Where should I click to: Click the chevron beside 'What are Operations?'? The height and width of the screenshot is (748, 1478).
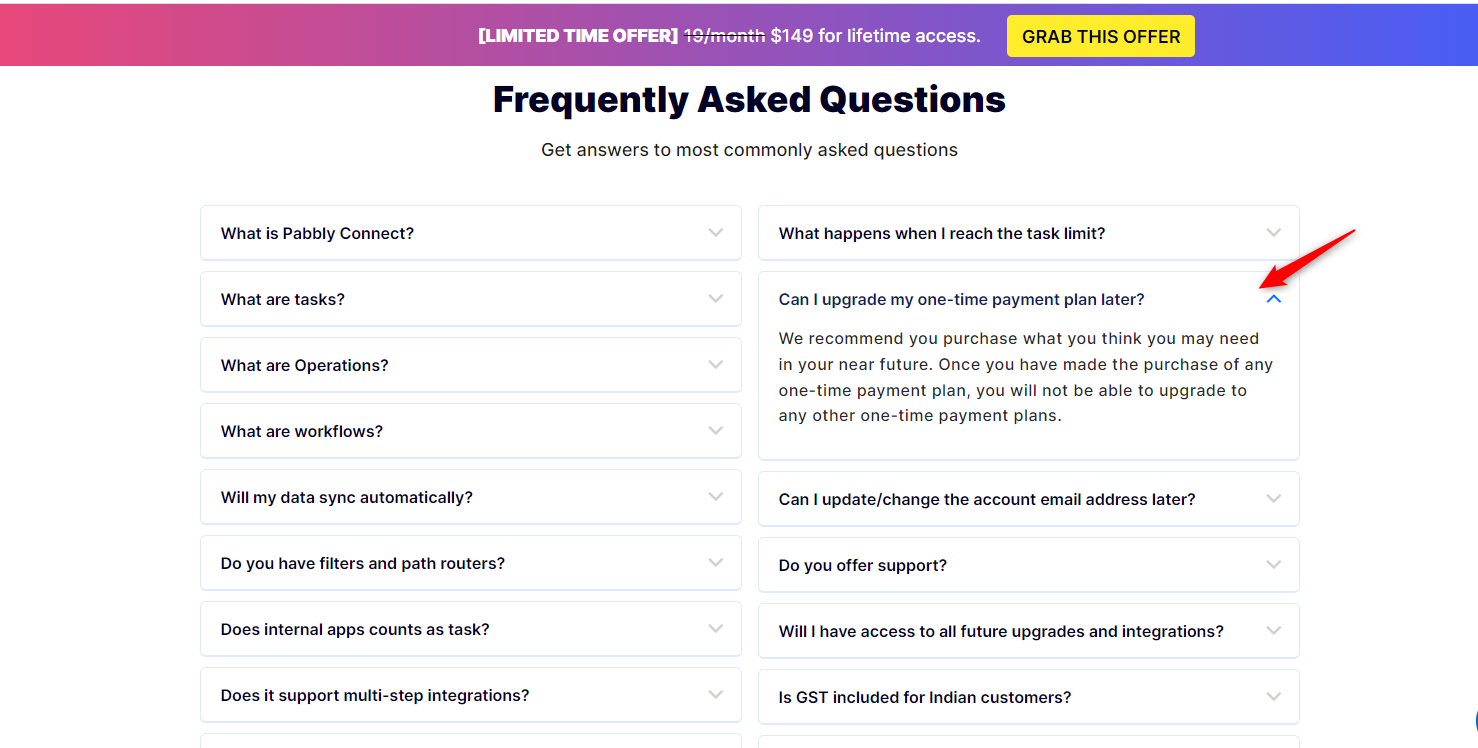point(716,365)
